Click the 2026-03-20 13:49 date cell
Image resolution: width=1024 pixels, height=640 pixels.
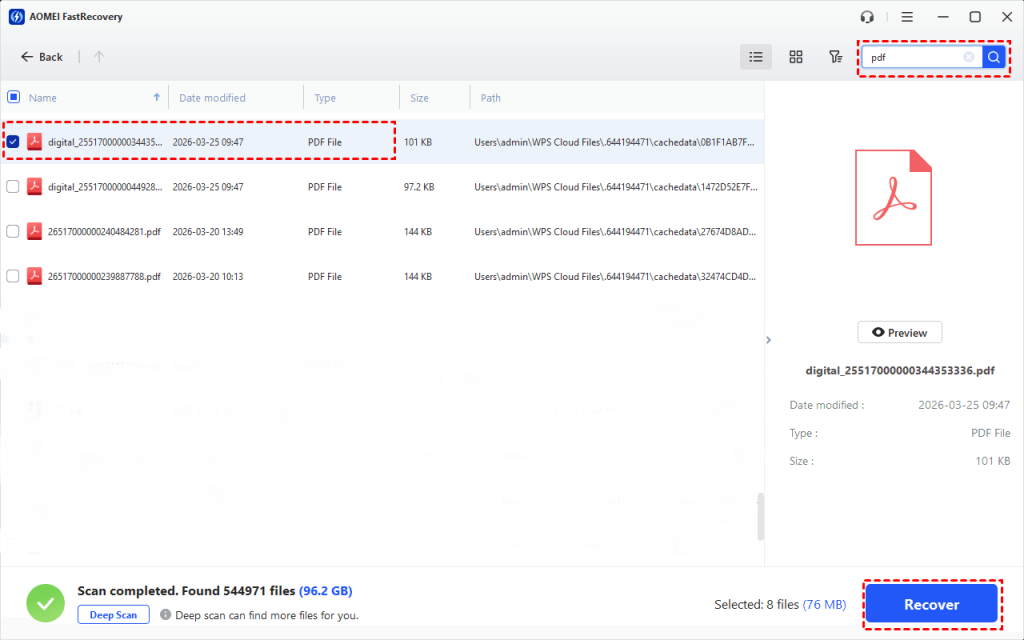[x=208, y=232]
